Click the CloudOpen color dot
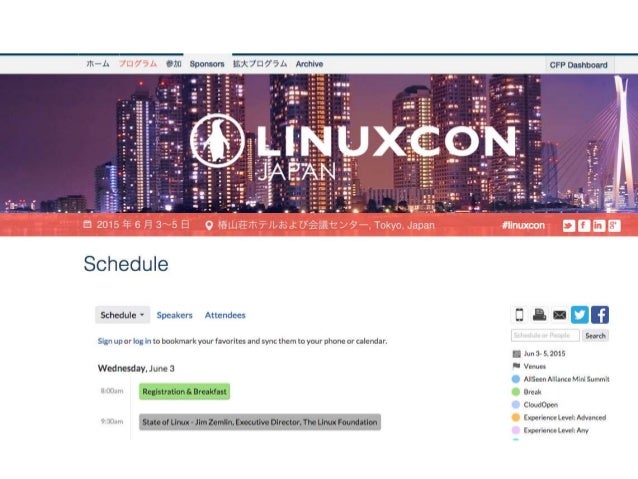The image size is (638, 479). pyautogui.click(x=516, y=405)
